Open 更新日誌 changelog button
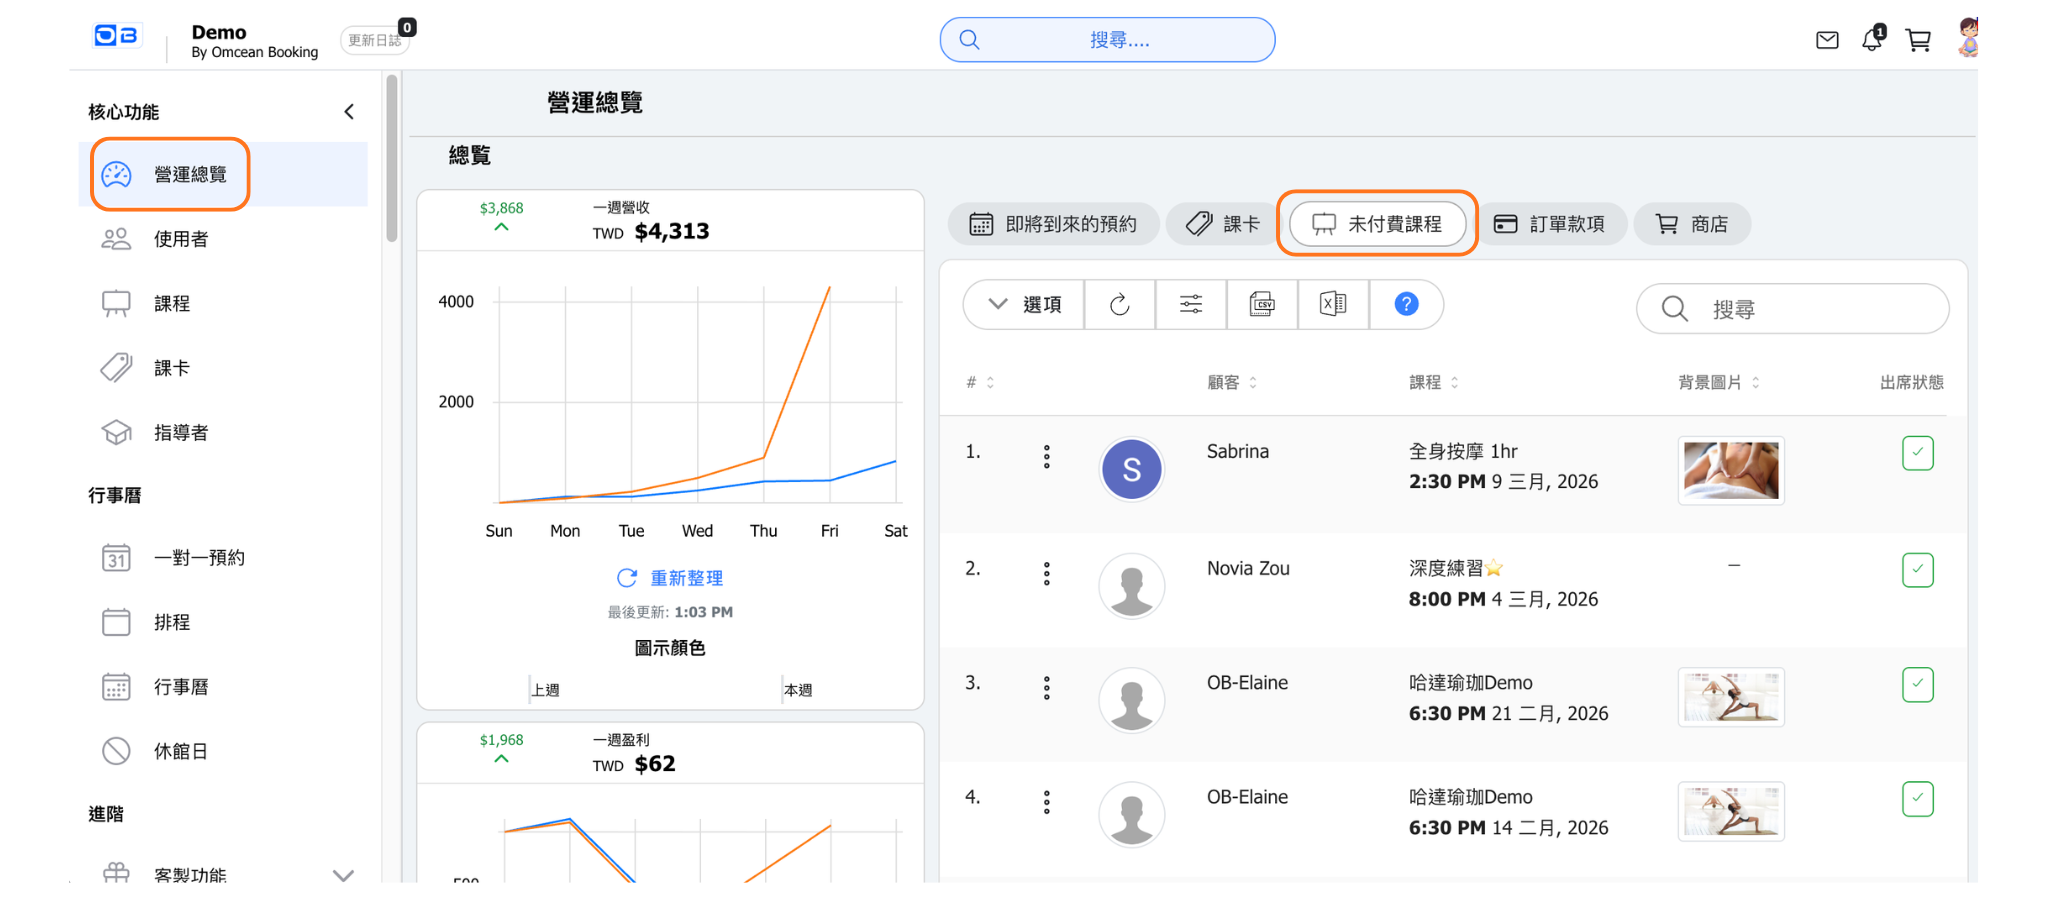 coord(375,40)
